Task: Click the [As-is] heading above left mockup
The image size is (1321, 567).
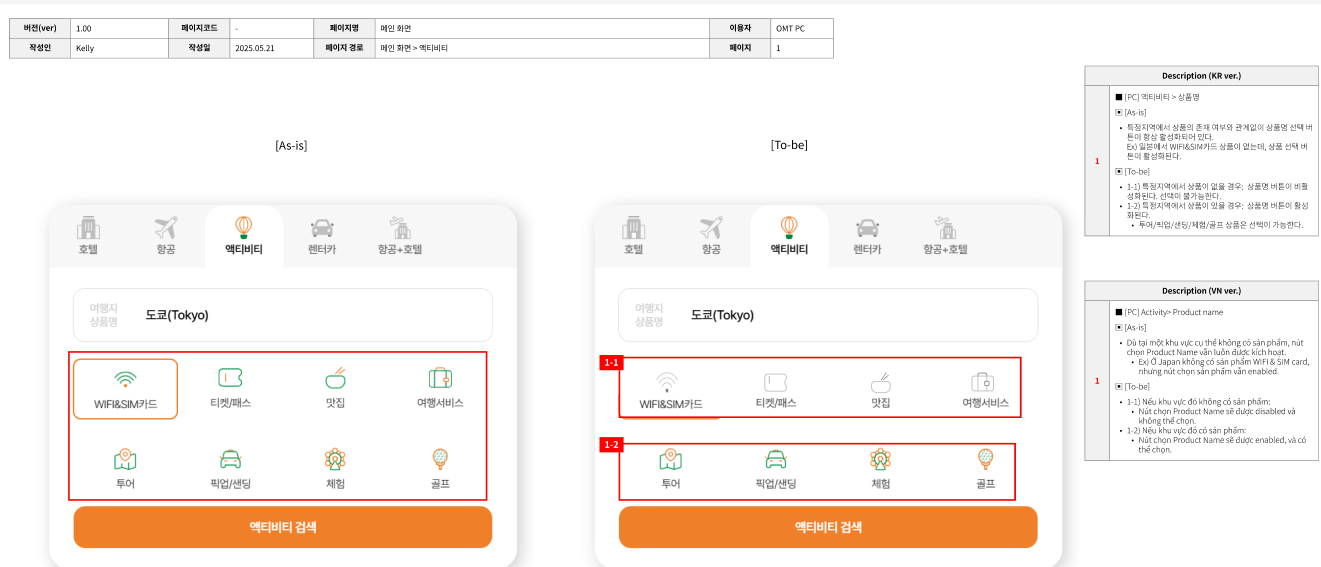Action: point(291,145)
